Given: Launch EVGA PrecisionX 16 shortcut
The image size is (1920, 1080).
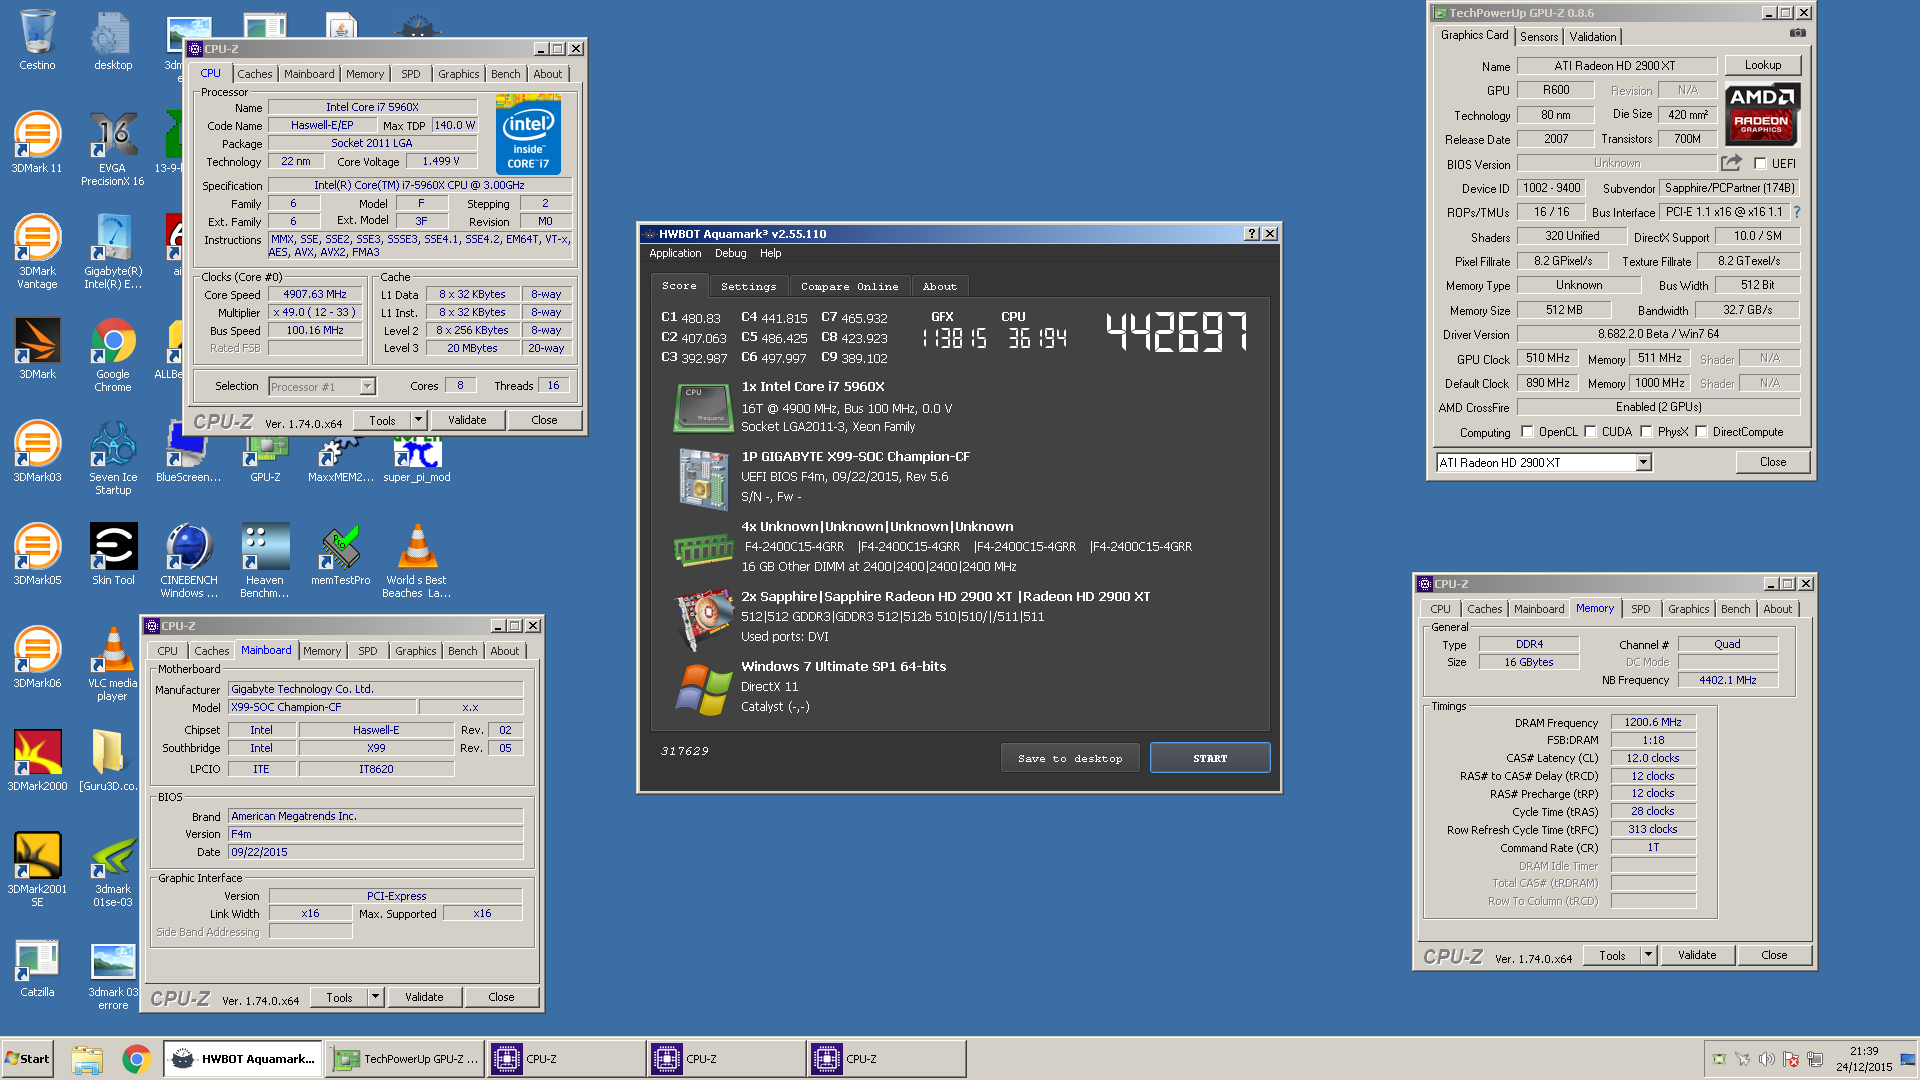Looking at the screenshot, I should 113,148.
